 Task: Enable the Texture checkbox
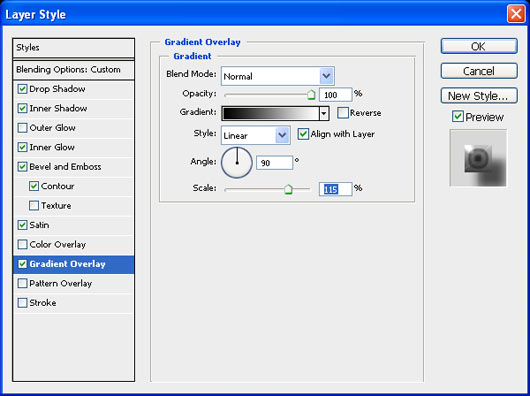34,206
